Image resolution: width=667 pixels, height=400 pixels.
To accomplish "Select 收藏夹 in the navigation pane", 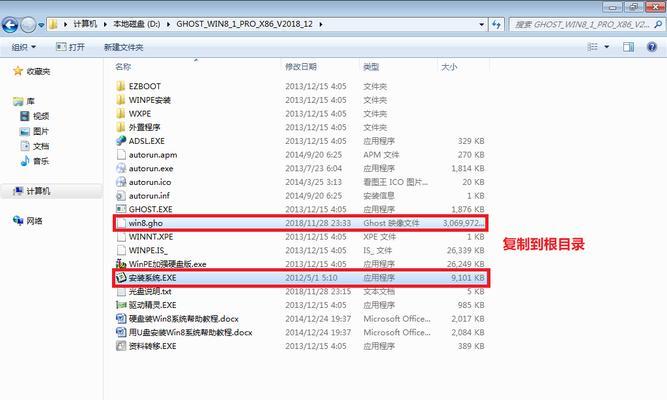I will [38, 71].
